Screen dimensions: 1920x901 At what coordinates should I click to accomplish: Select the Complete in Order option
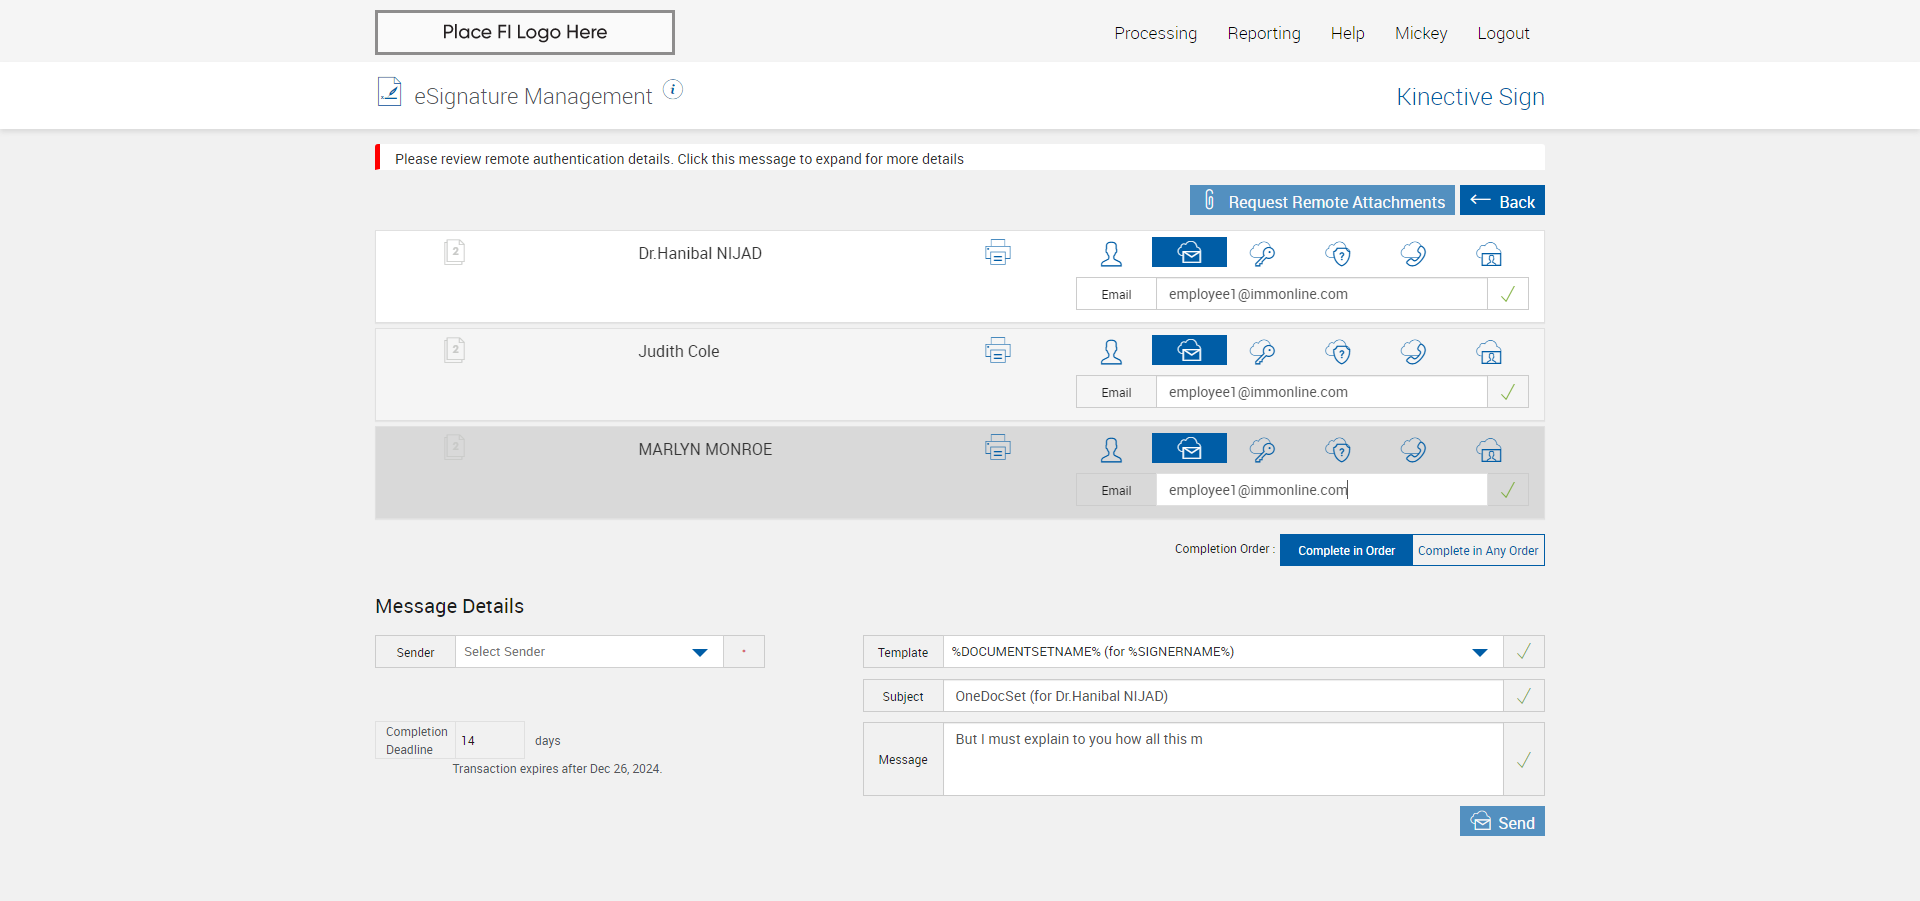[x=1346, y=551]
